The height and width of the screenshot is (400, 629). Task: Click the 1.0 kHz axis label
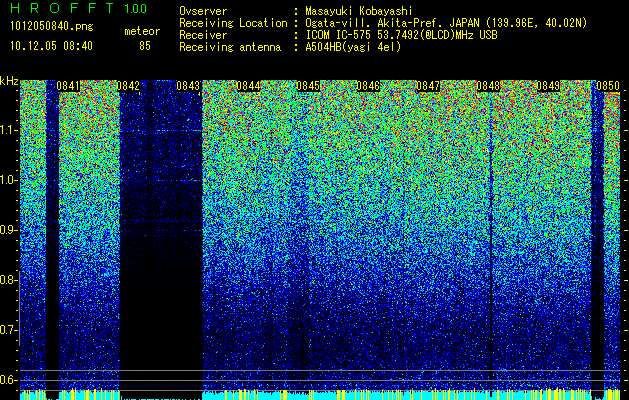[8, 180]
